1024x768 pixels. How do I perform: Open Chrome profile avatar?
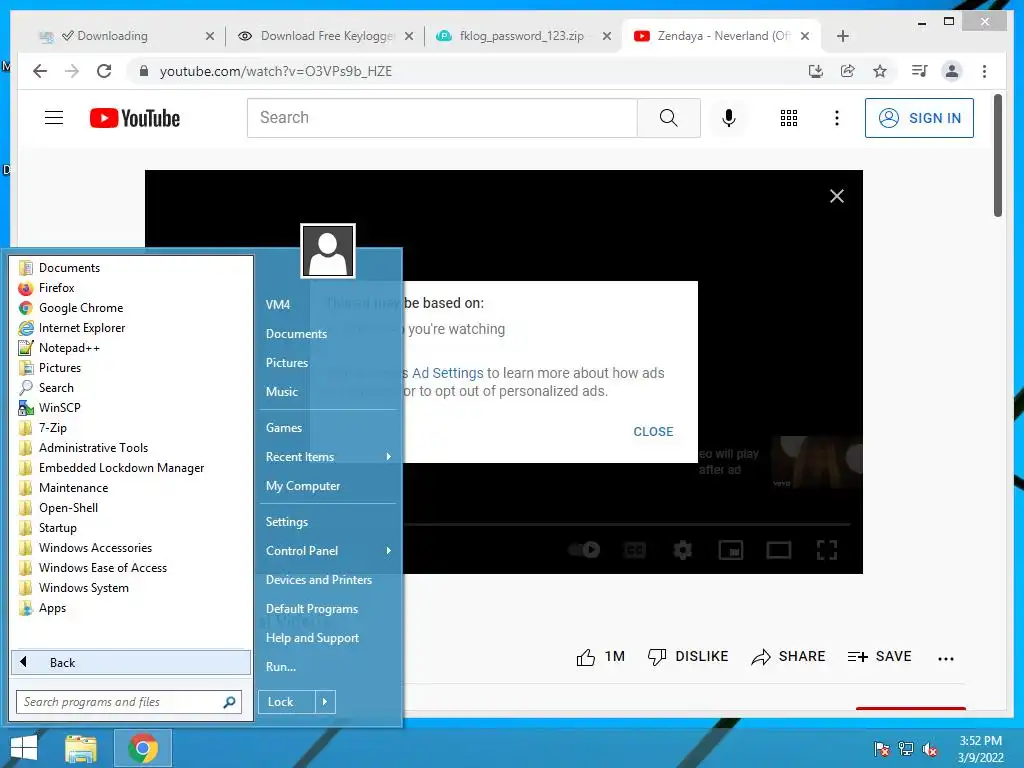952,71
